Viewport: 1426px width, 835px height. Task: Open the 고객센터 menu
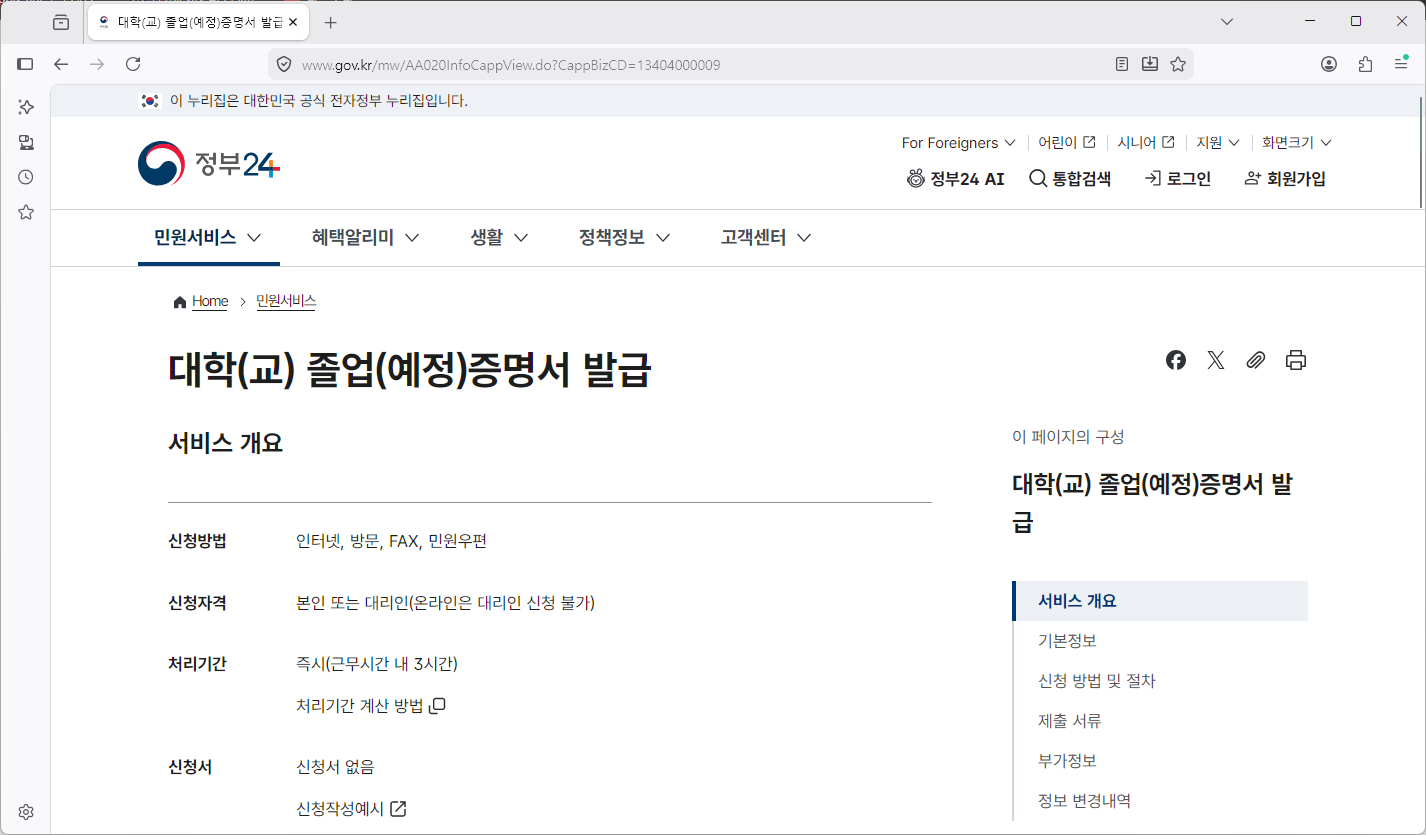tap(766, 238)
